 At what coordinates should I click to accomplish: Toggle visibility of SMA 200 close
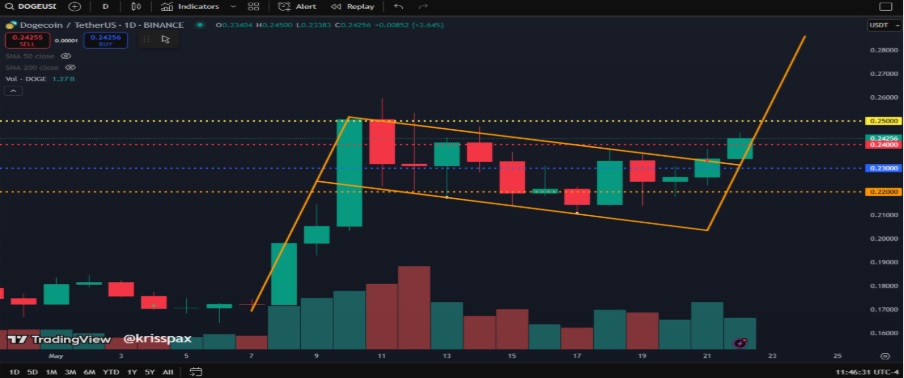tap(70, 67)
